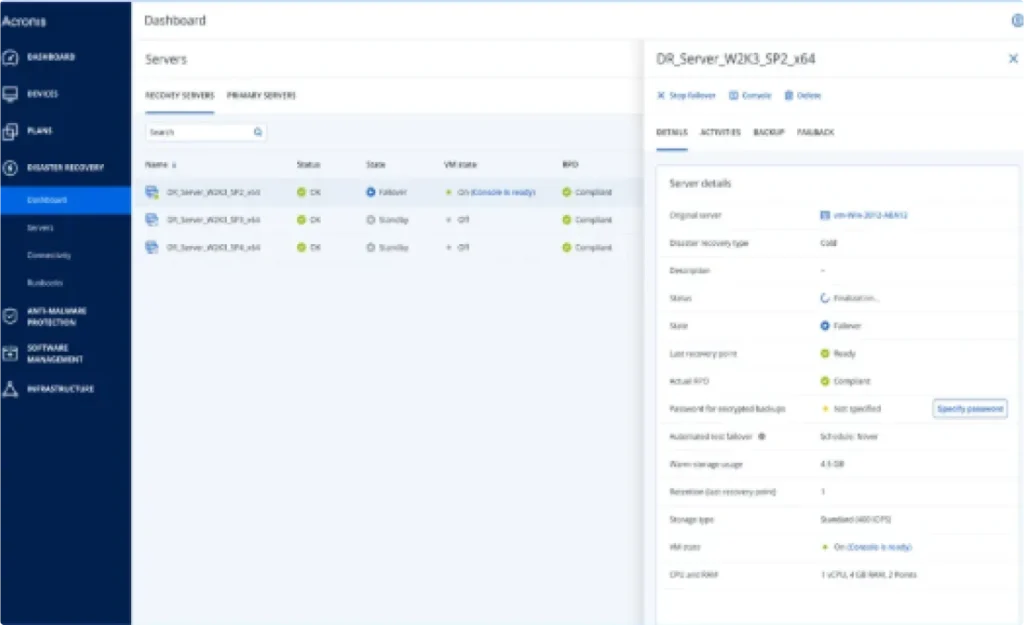Click the server icon of DR_Server_W2K3_SP4_x64 row

click(x=152, y=247)
